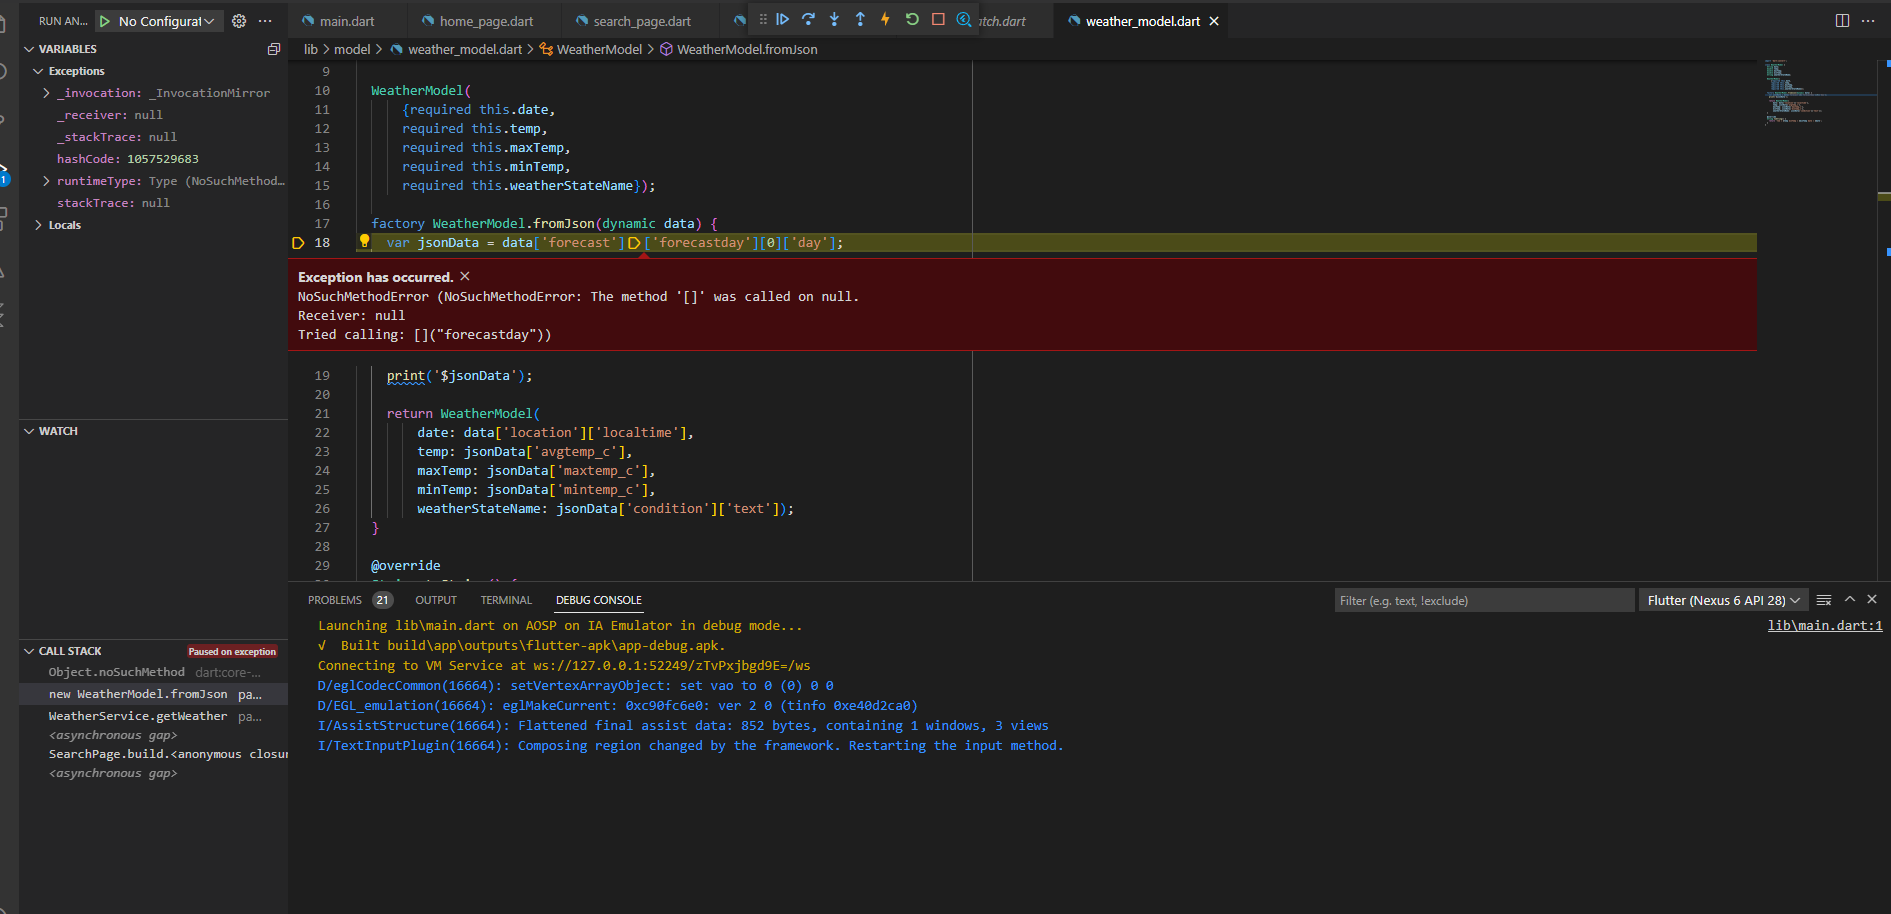1891x914 pixels.
Task: Collapse all variables icon in Variables header
Action: (274, 49)
